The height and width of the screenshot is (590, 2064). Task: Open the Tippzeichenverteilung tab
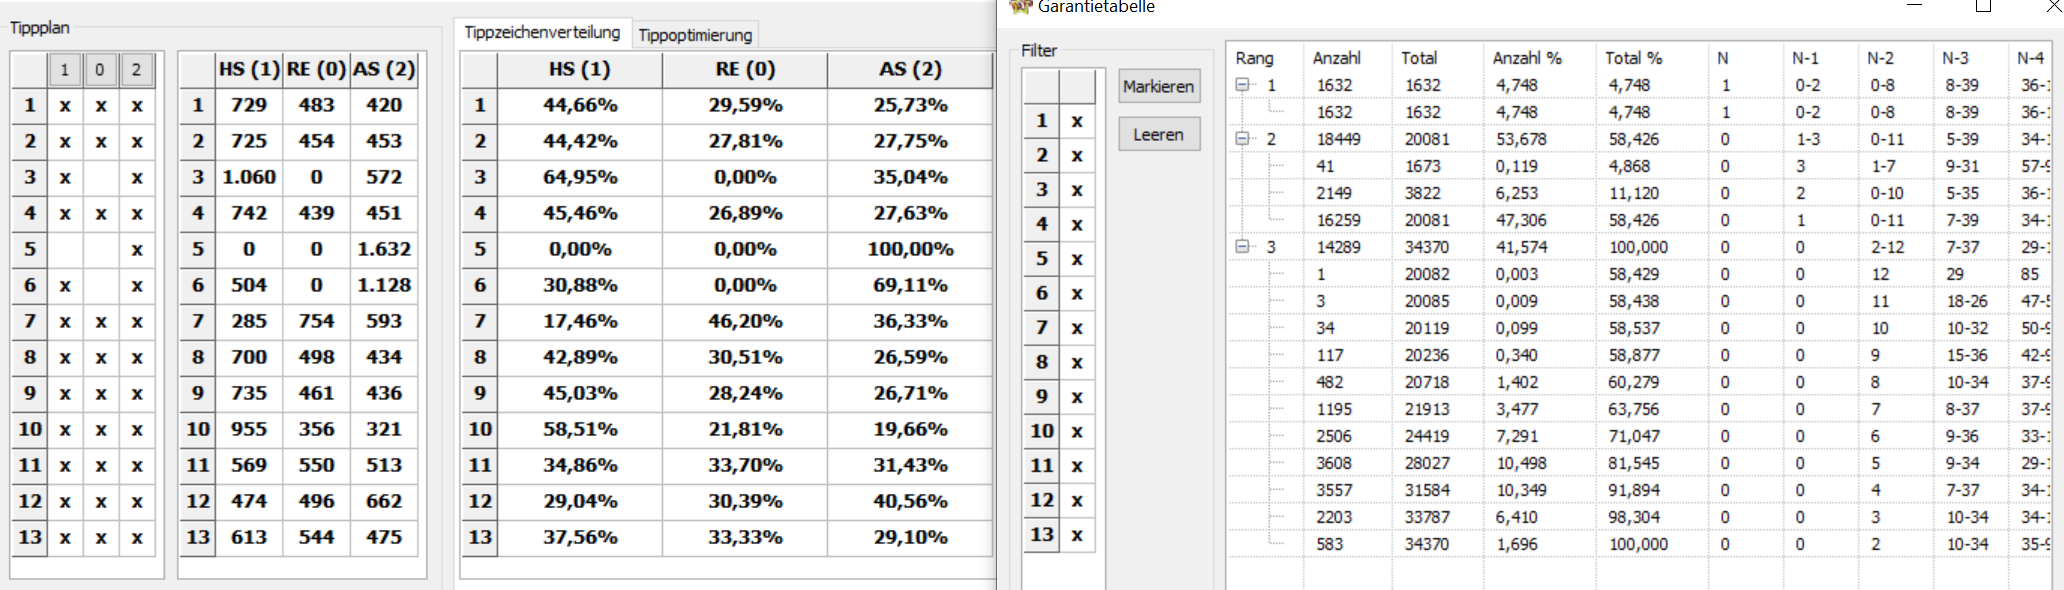[542, 32]
